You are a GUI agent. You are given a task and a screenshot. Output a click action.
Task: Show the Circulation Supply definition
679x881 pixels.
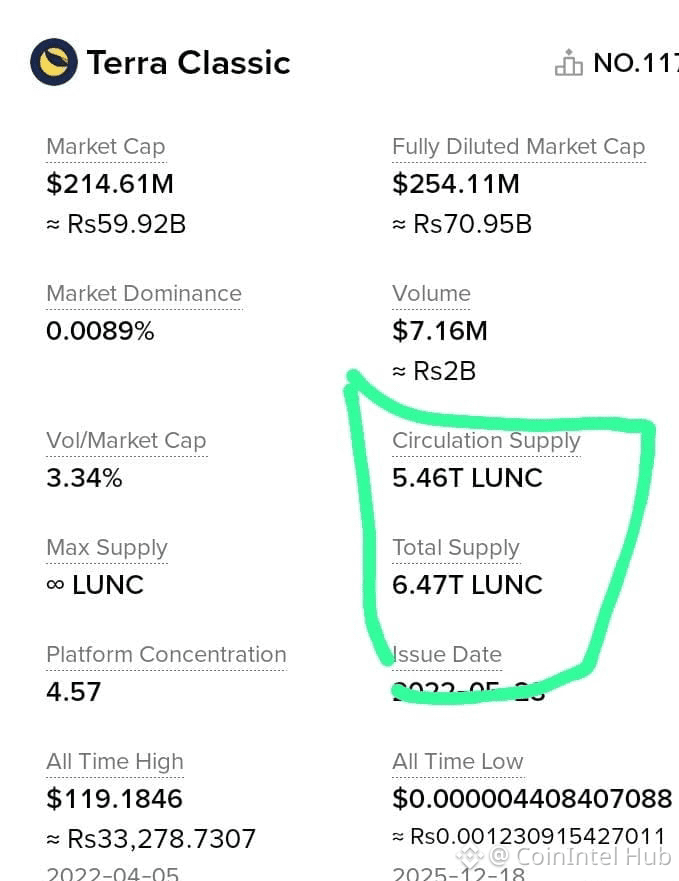(486, 441)
